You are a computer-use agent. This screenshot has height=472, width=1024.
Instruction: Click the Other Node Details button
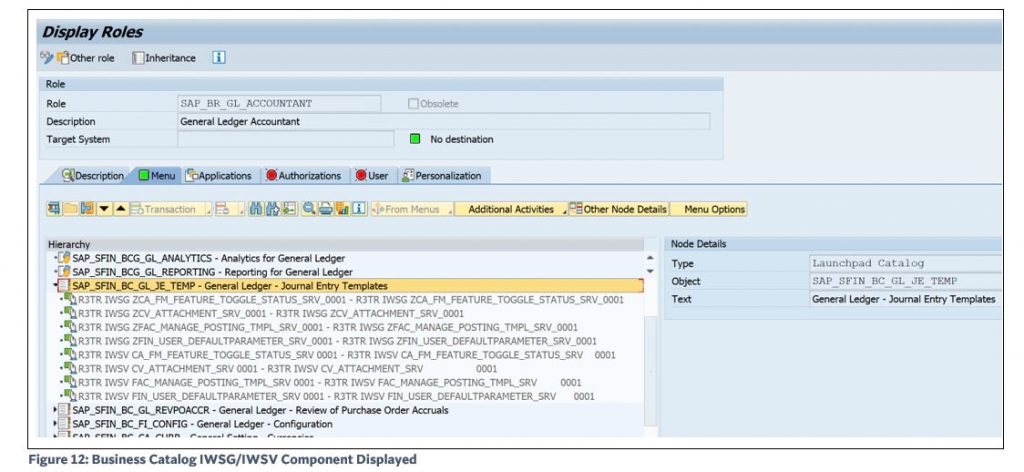click(x=618, y=210)
